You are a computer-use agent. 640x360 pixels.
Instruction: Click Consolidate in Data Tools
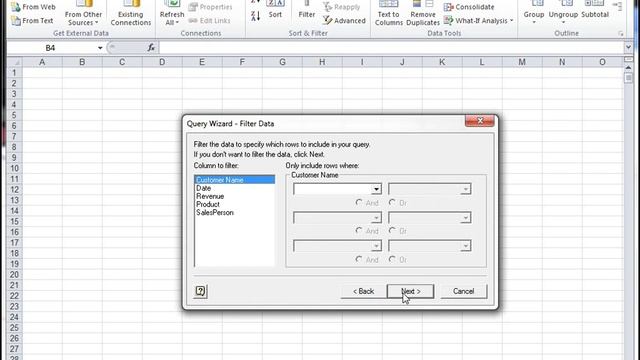(x=469, y=7)
